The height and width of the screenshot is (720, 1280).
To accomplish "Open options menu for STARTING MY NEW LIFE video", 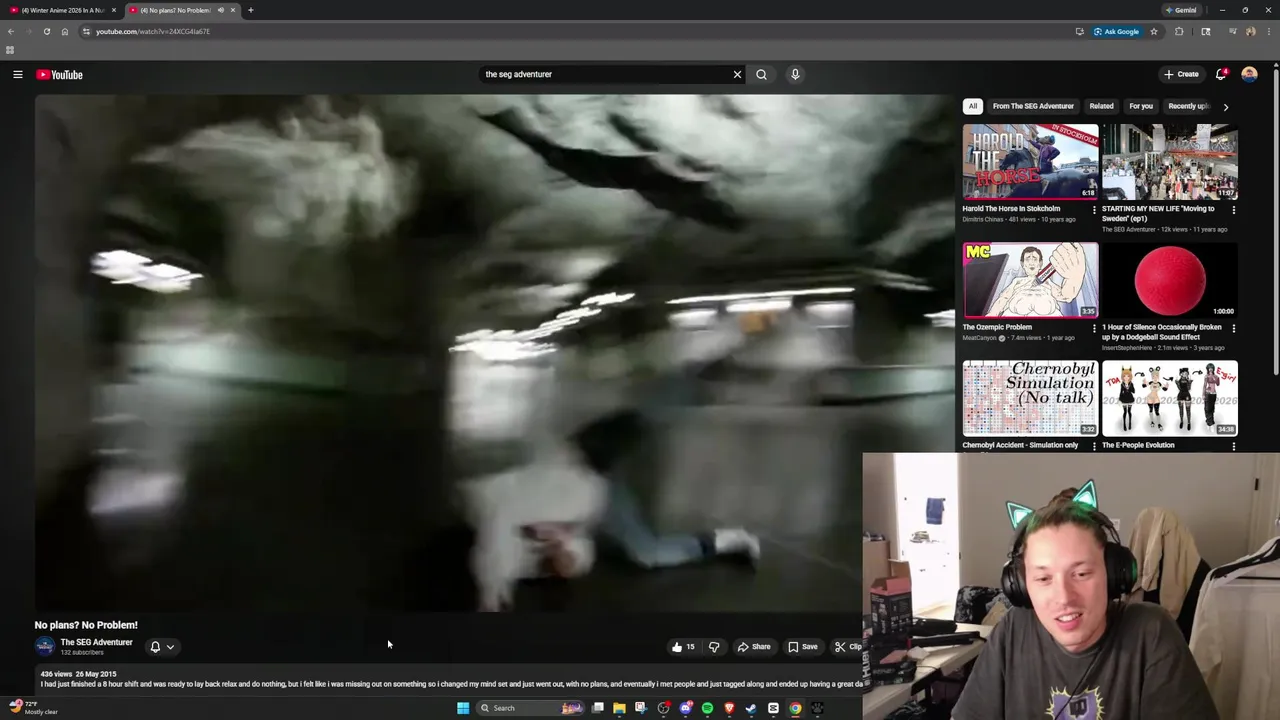I will pos(1233,210).
